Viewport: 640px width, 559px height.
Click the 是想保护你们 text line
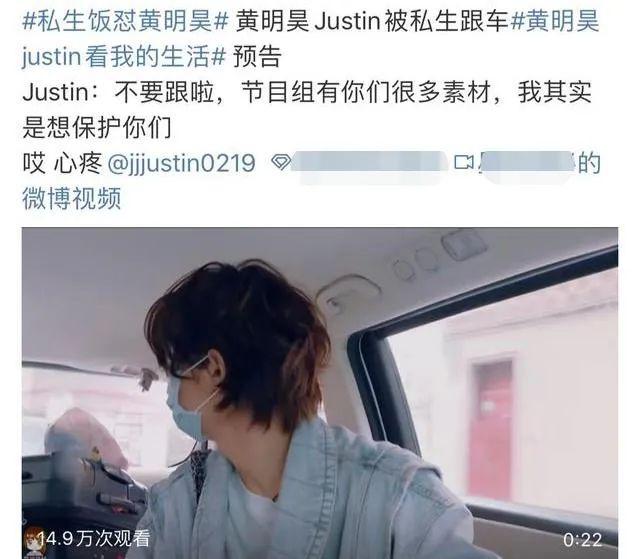[97, 127]
